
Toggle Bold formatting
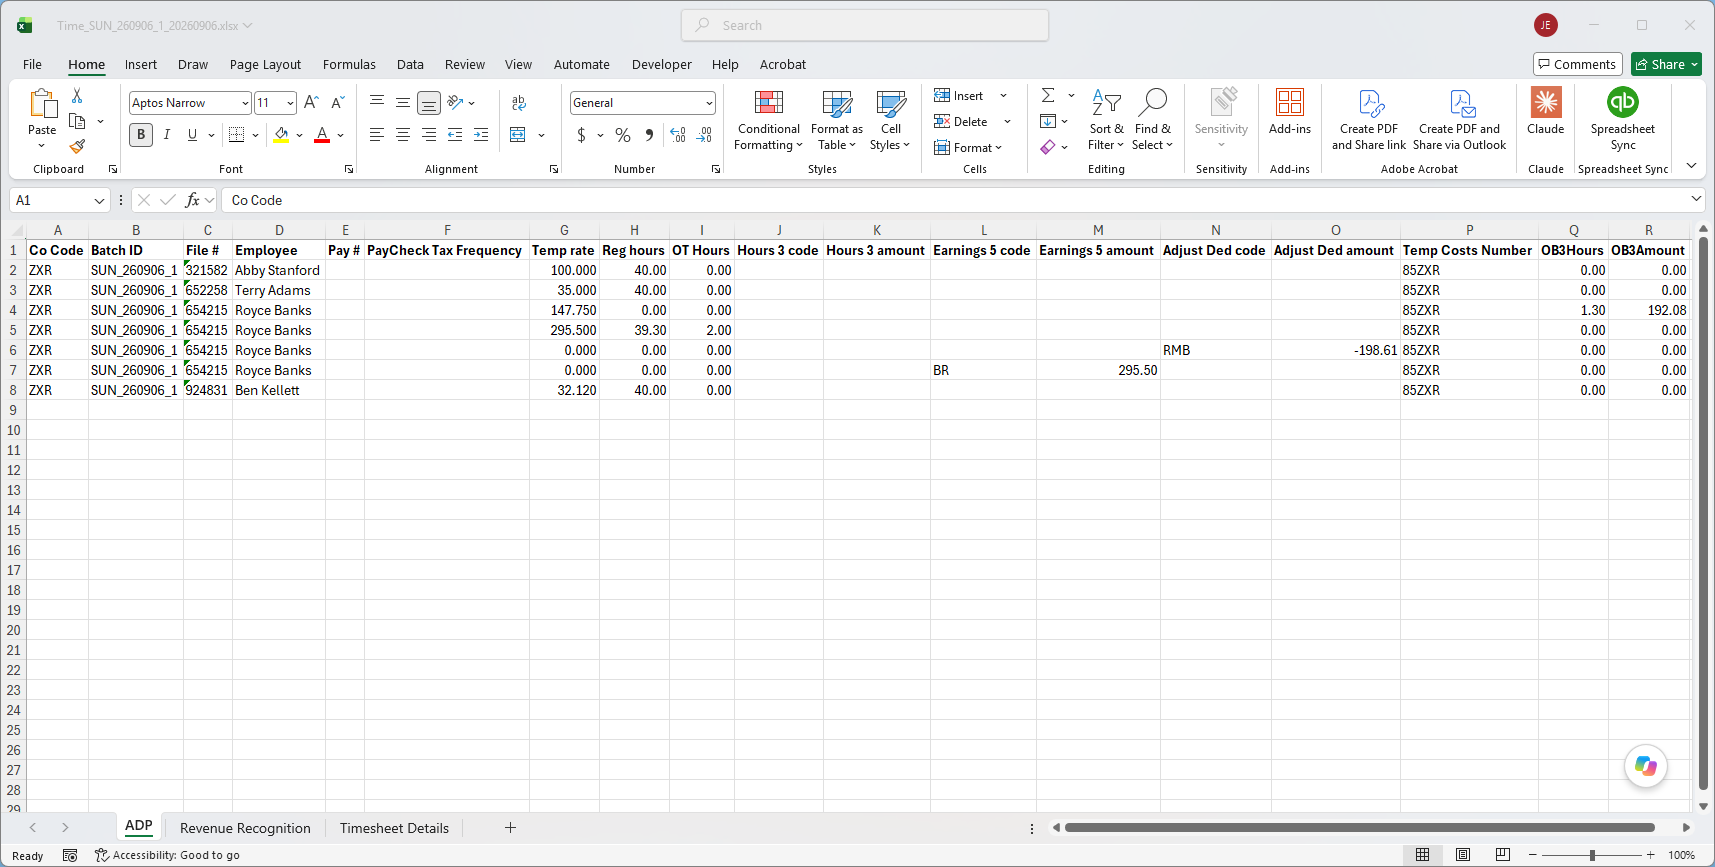[x=141, y=135]
